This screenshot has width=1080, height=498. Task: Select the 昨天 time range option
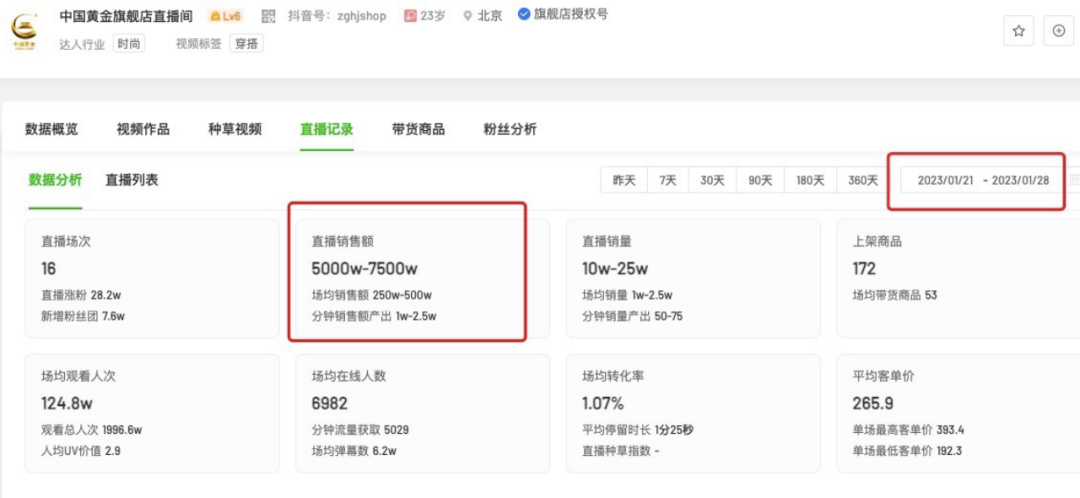(x=624, y=180)
